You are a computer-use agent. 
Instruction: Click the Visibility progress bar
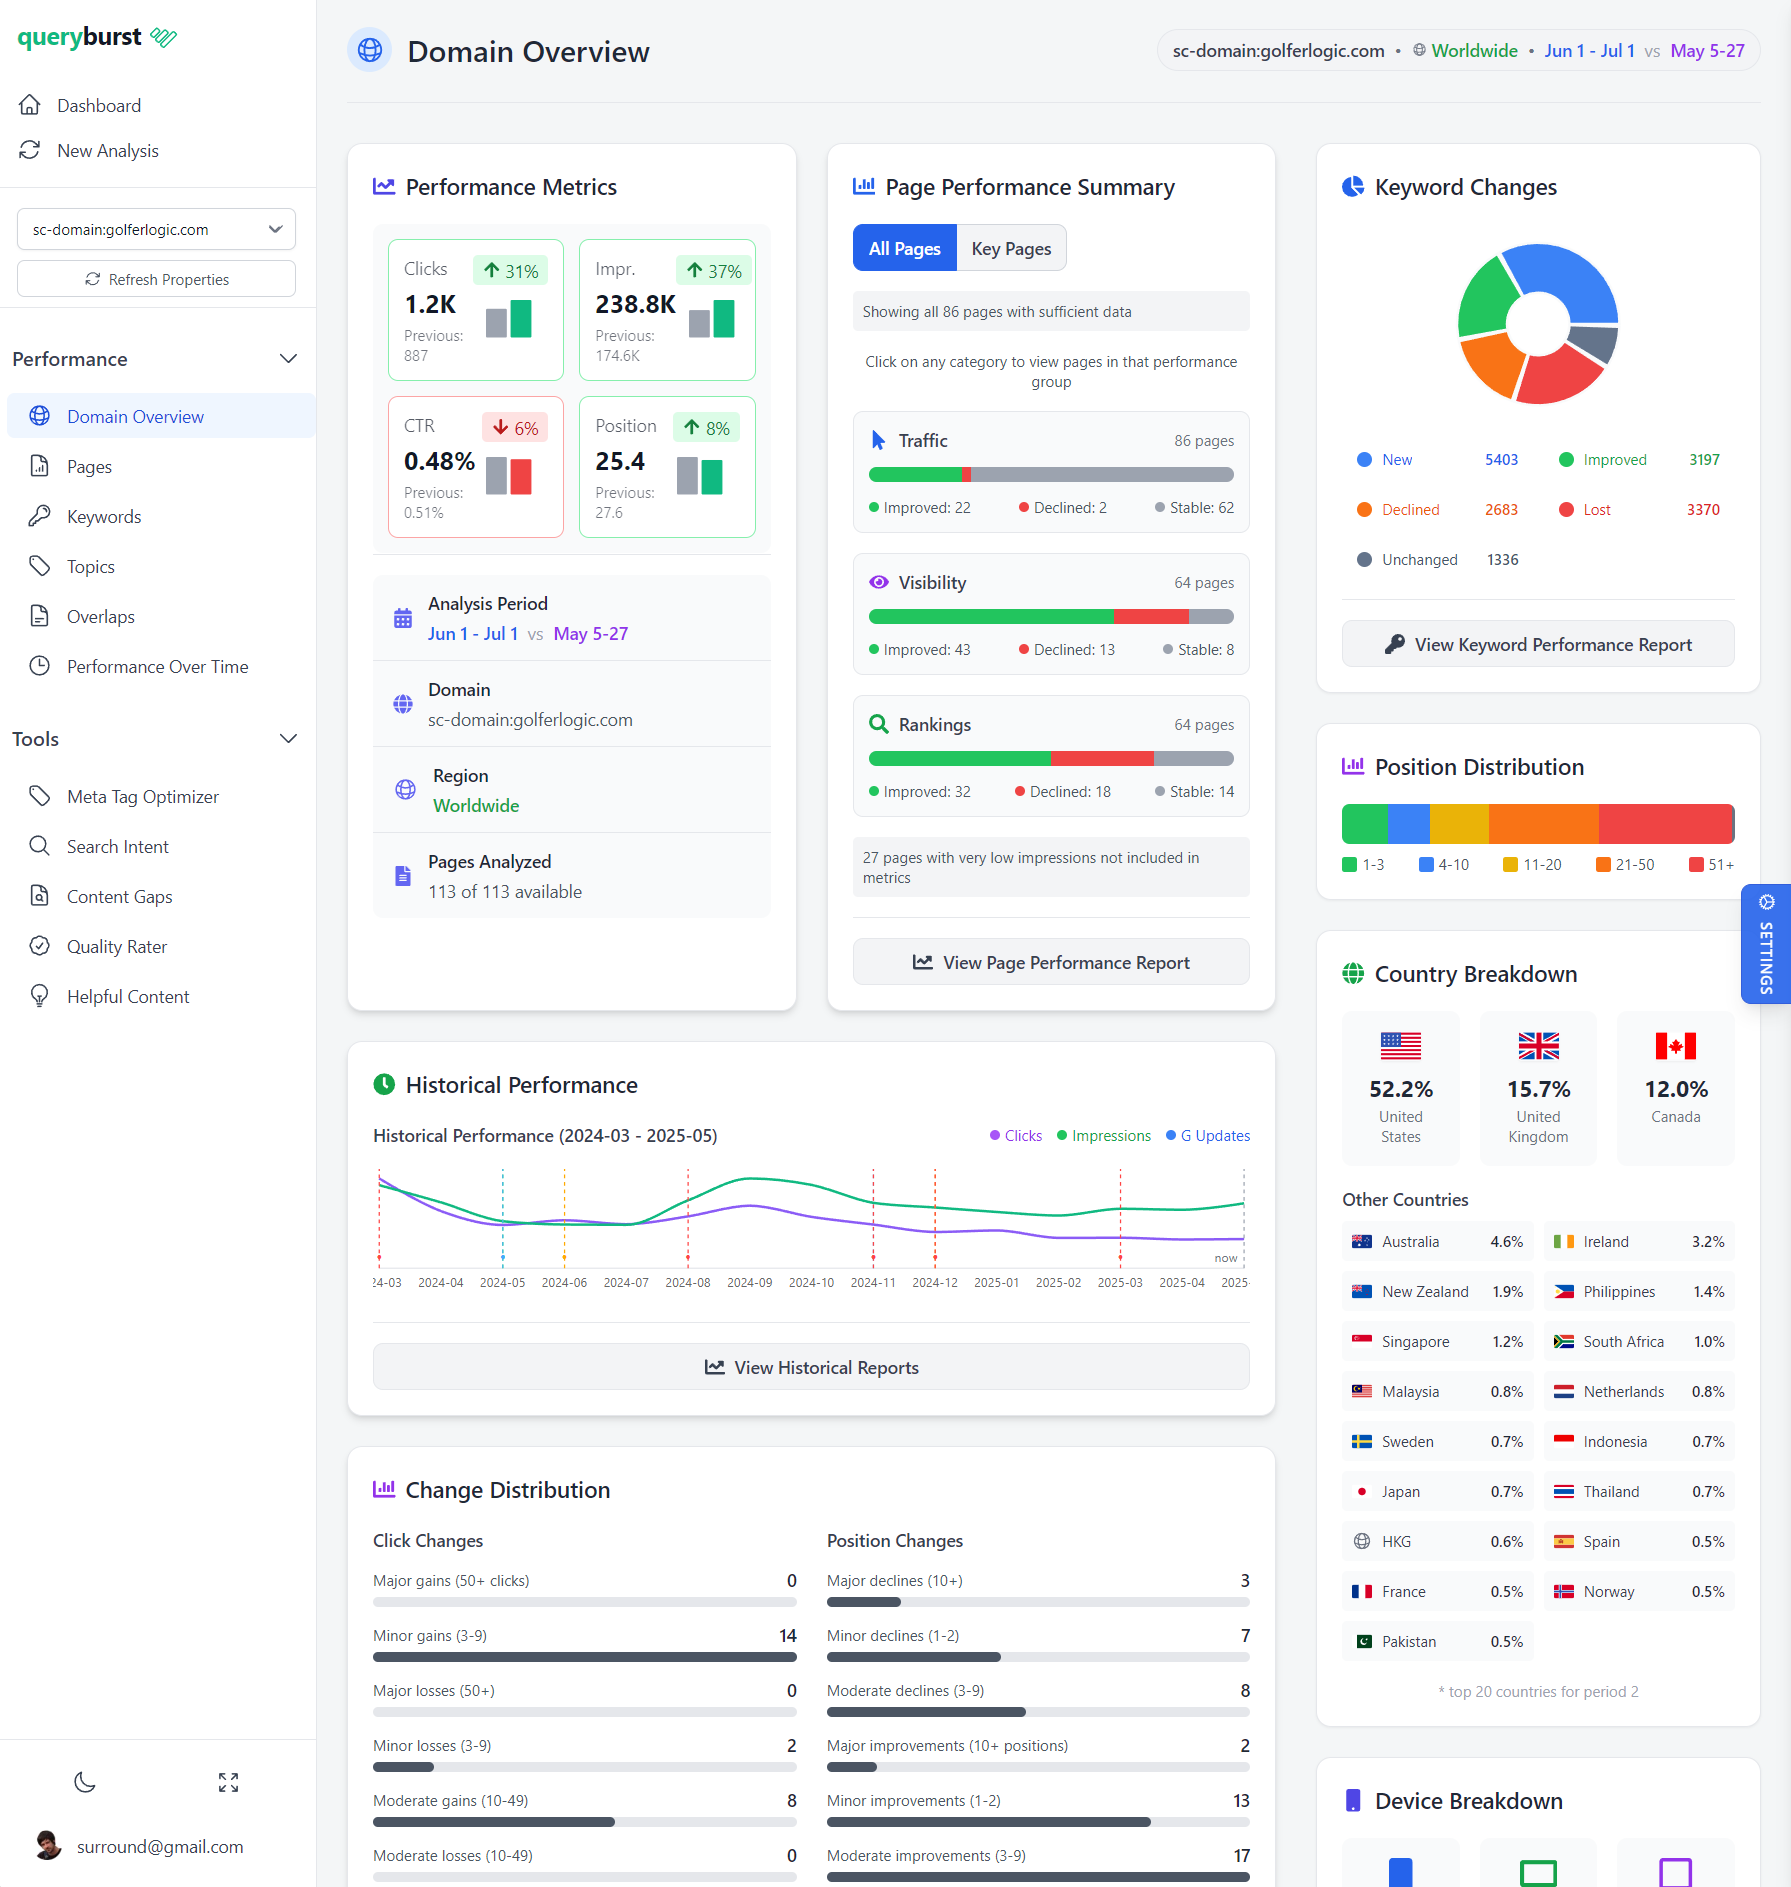(x=1051, y=616)
